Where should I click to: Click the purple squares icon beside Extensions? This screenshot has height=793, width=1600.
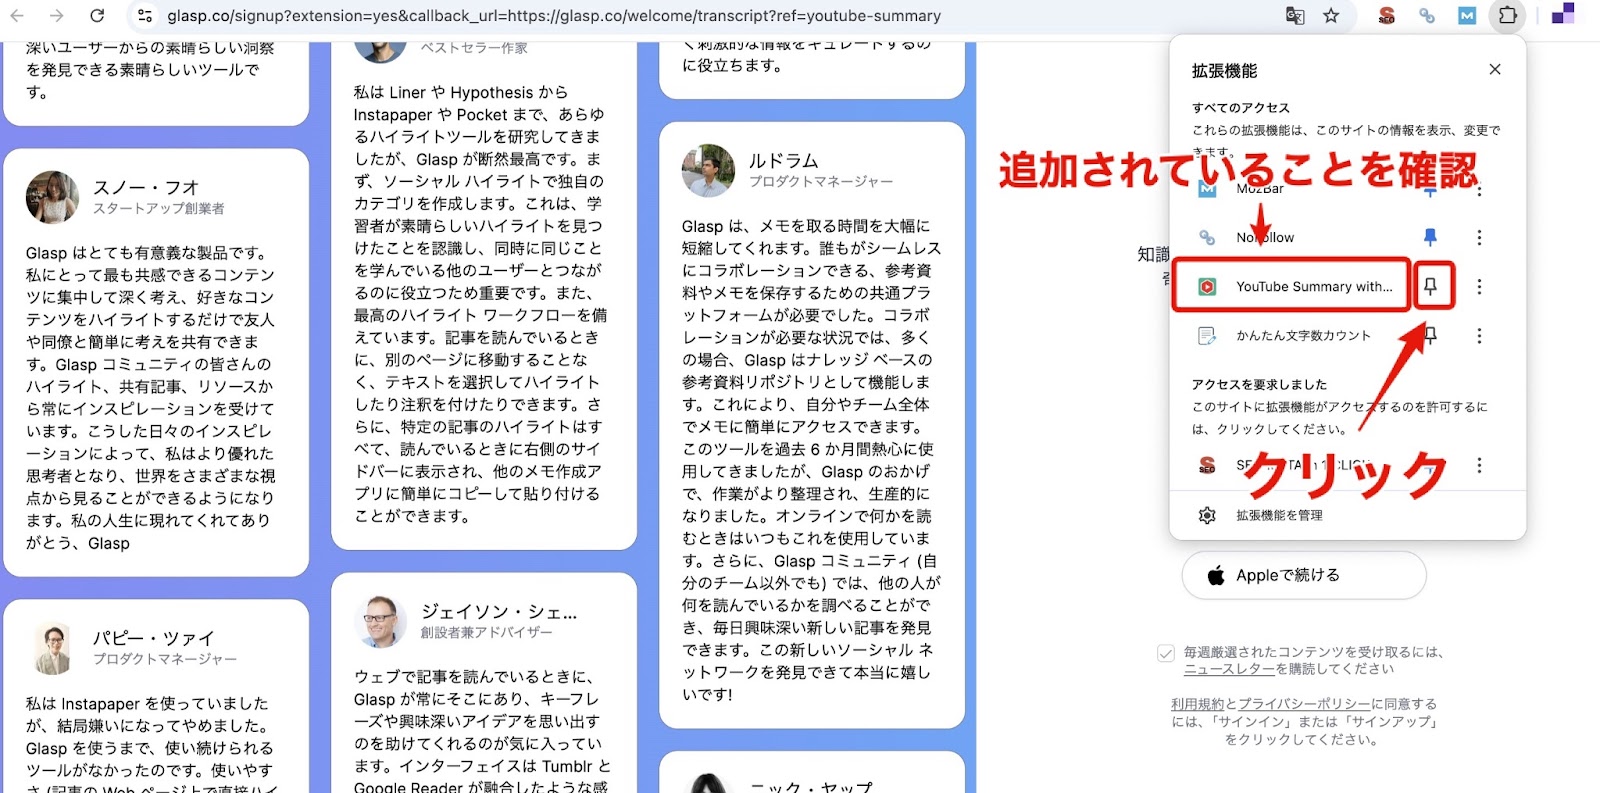pyautogui.click(x=1563, y=14)
